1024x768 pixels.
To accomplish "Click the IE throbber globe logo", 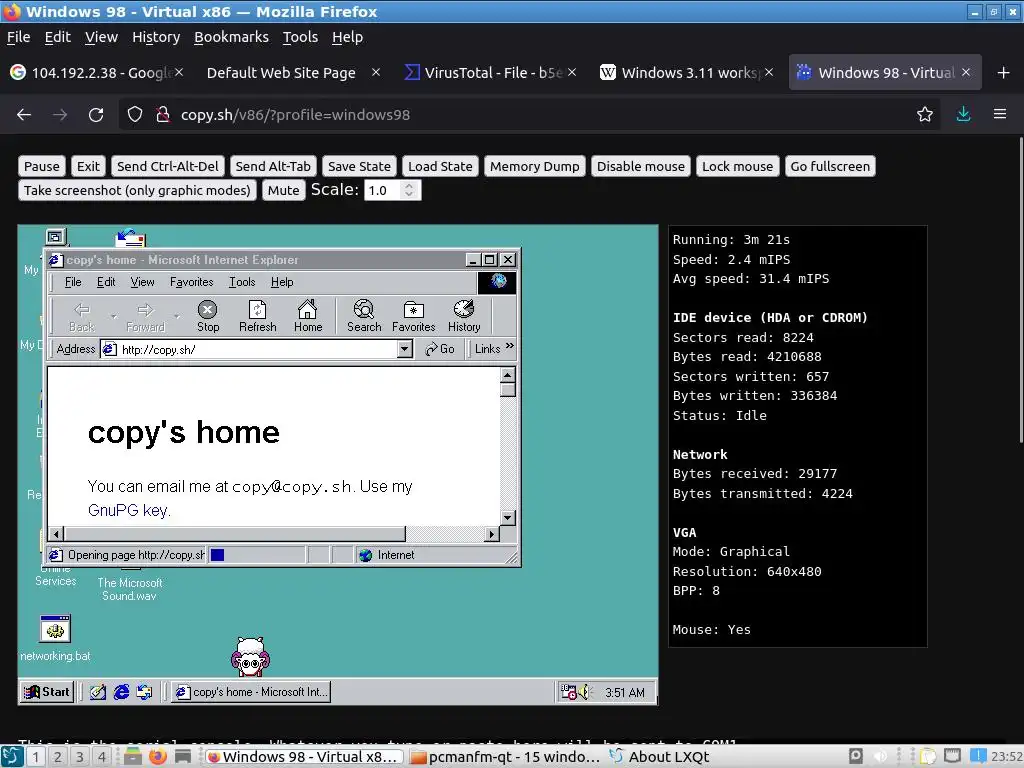I will click(498, 282).
